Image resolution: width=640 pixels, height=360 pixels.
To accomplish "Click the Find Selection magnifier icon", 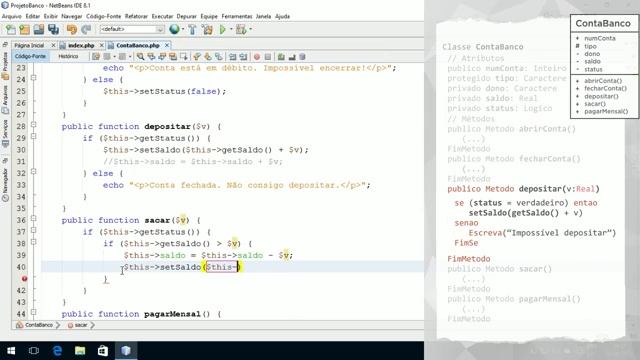I will coord(140,57).
